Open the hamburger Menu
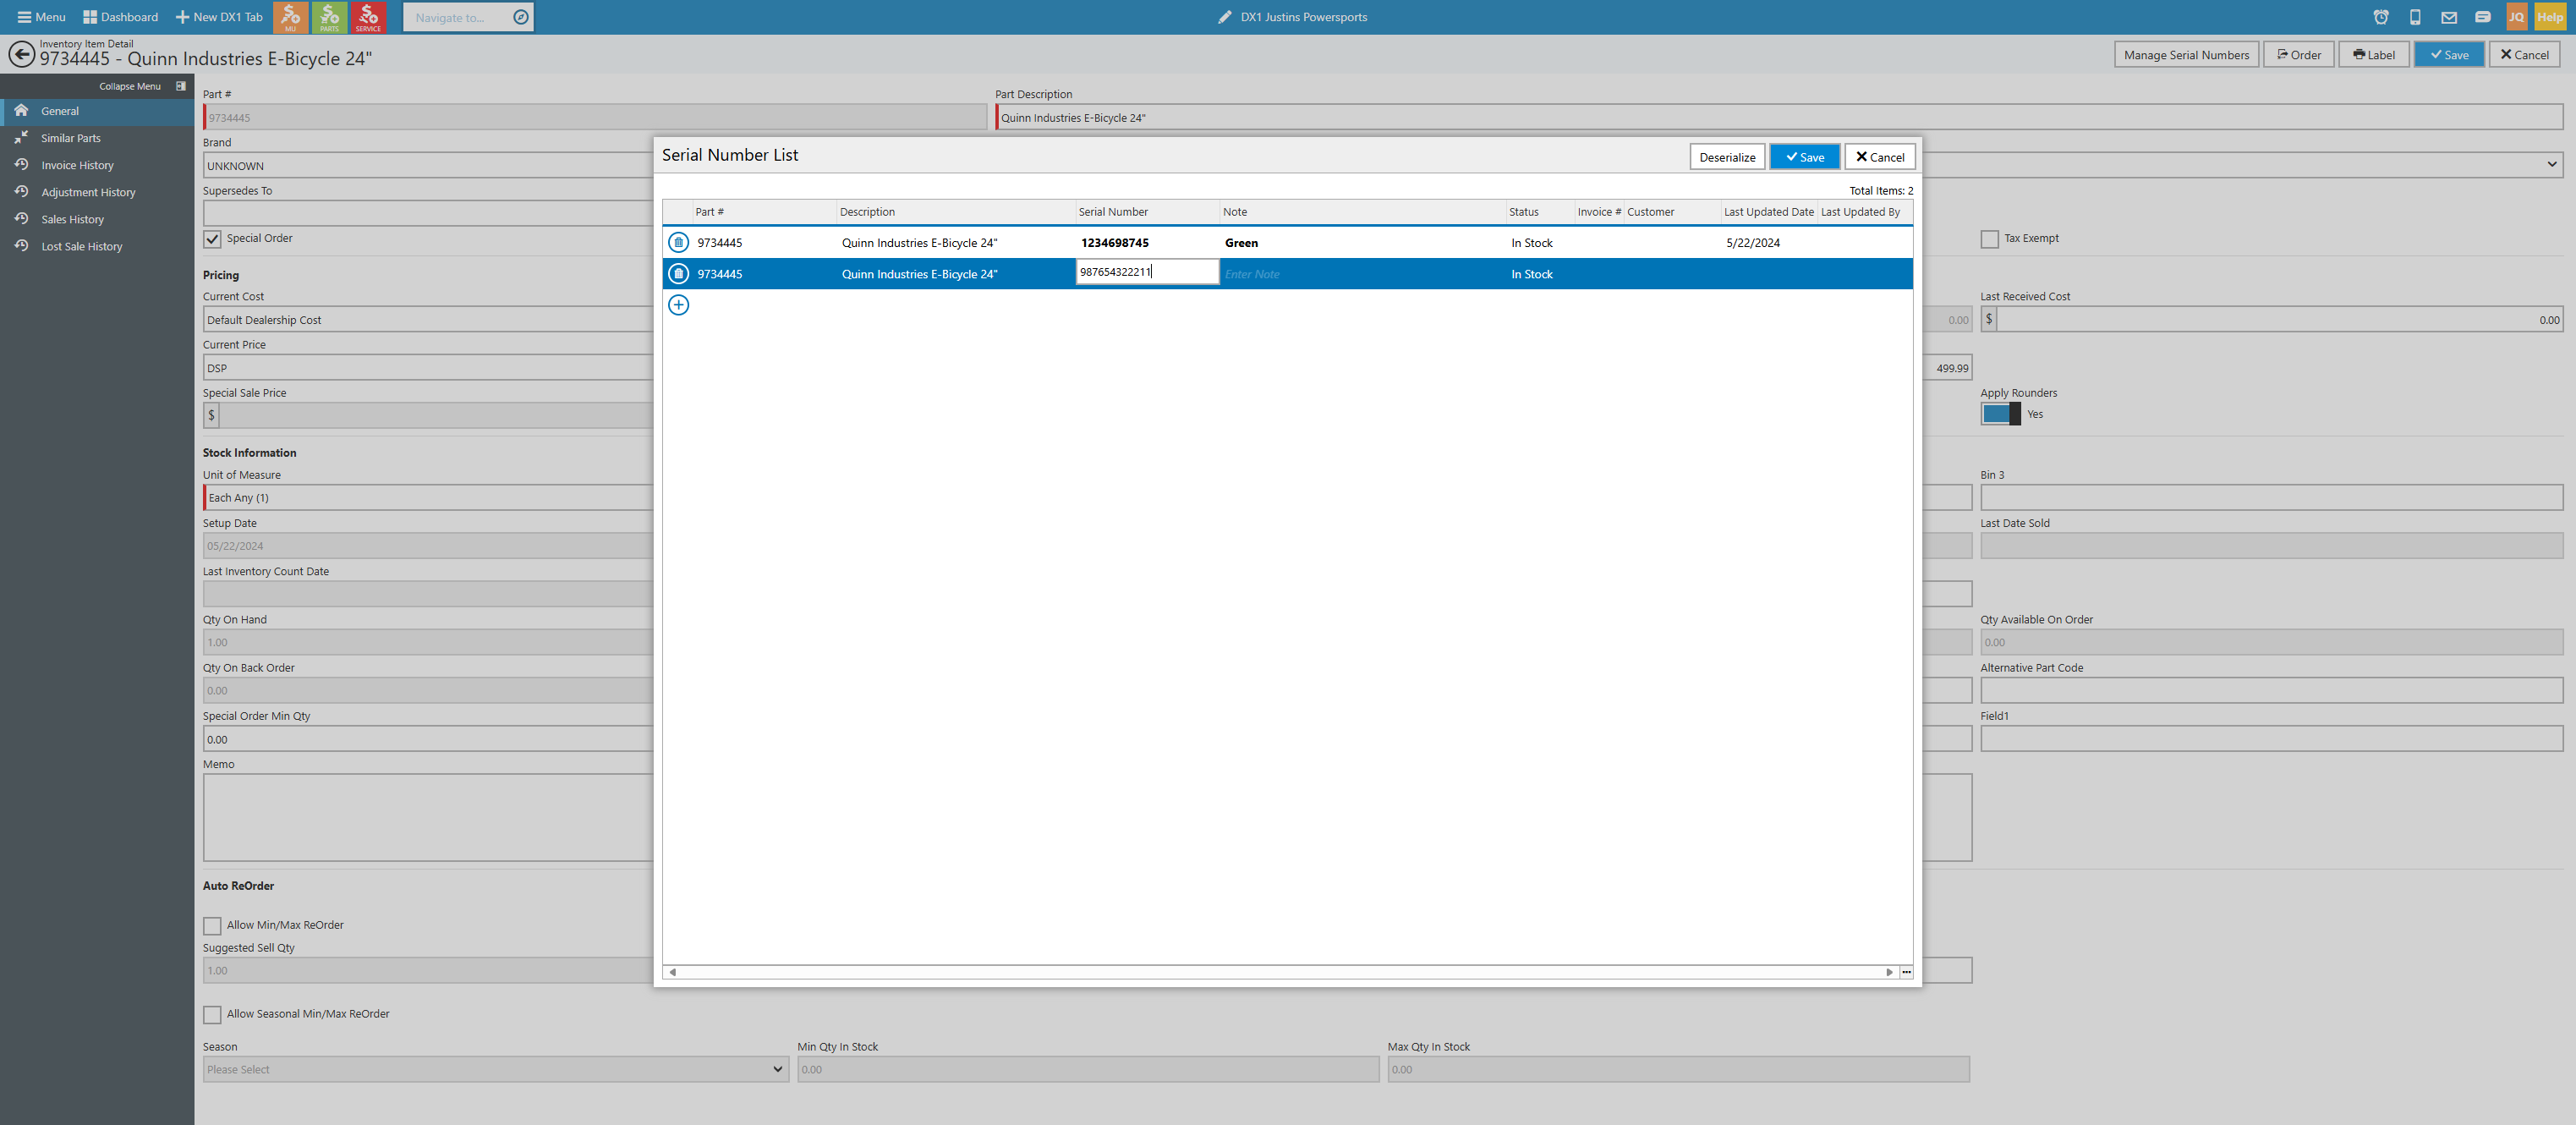Screen dimensions: 2576x1125 41,17
